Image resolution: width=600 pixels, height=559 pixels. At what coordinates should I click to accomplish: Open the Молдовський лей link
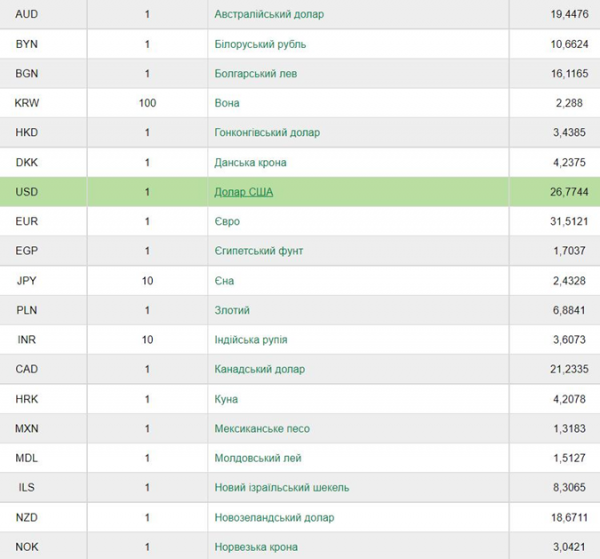(x=258, y=458)
